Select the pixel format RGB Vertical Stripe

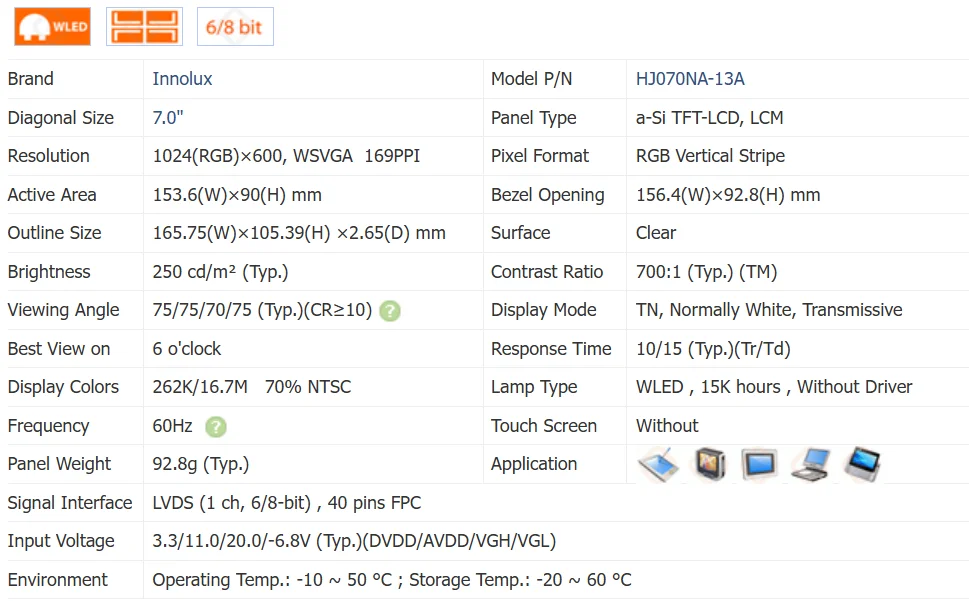[711, 156]
